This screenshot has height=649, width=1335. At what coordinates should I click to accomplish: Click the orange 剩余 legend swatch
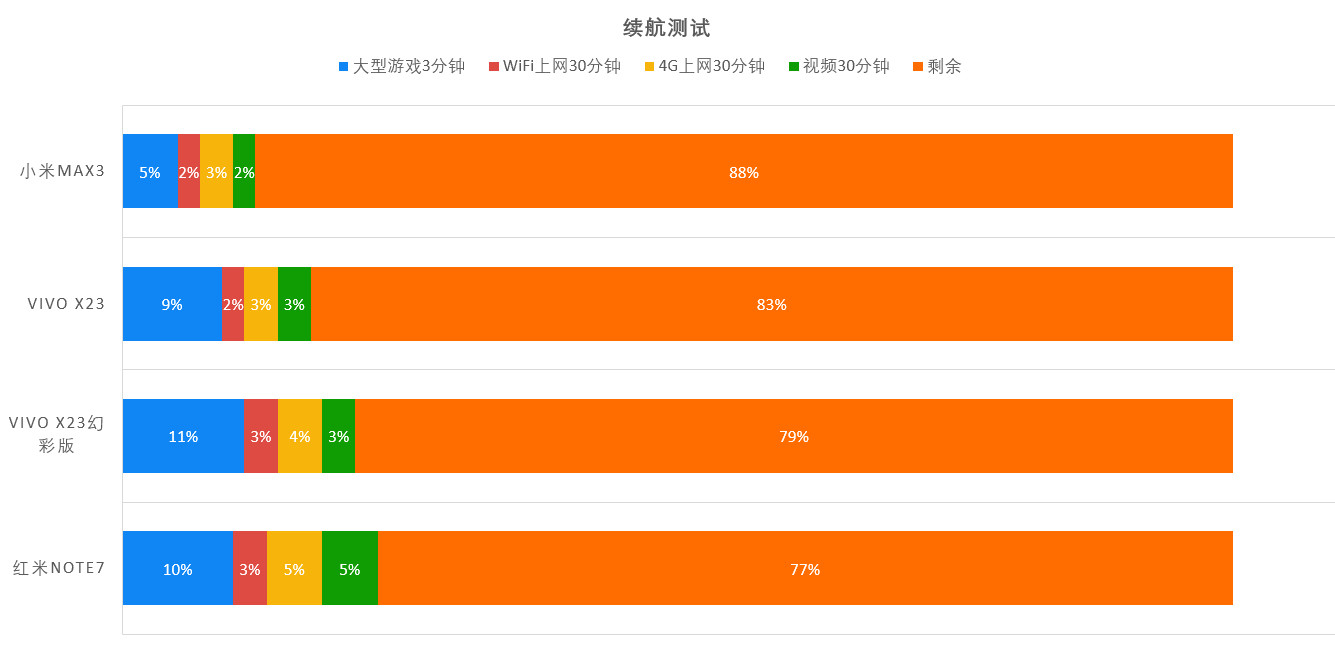tap(918, 67)
